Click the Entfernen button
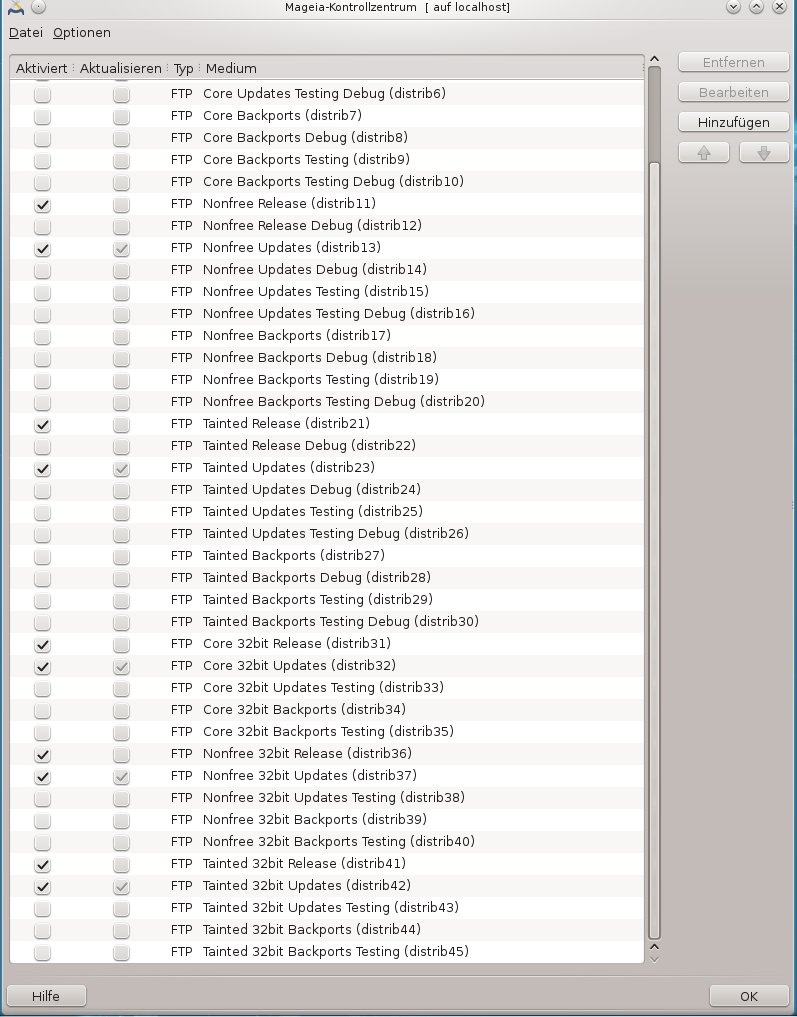Image resolution: width=797 pixels, height=1017 pixels. click(733, 62)
